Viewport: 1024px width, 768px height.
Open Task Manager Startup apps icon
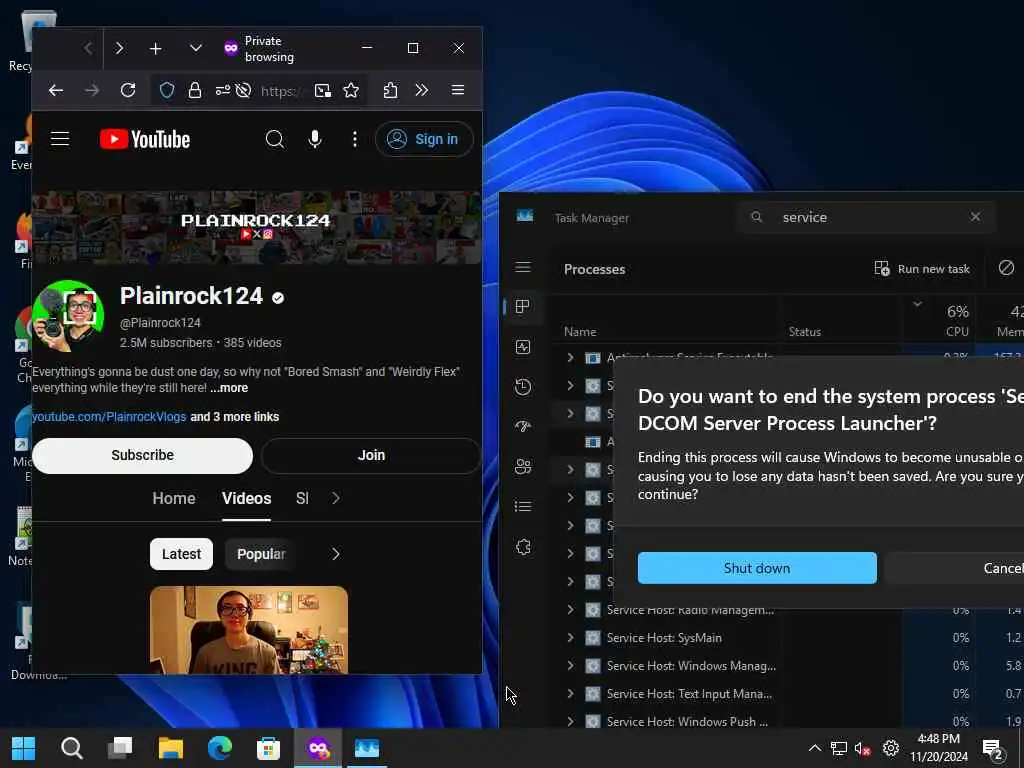pos(522,426)
